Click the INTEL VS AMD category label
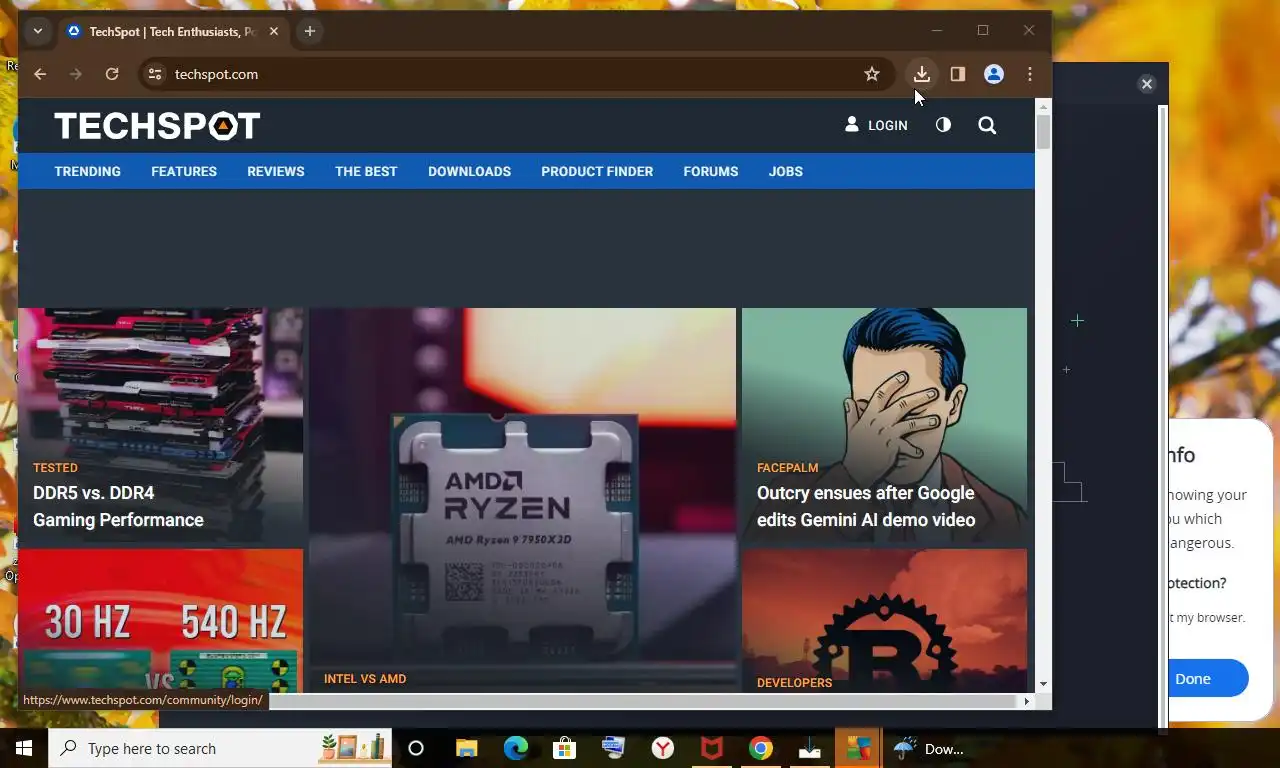The height and width of the screenshot is (768, 1280). [x=365, y=679]
